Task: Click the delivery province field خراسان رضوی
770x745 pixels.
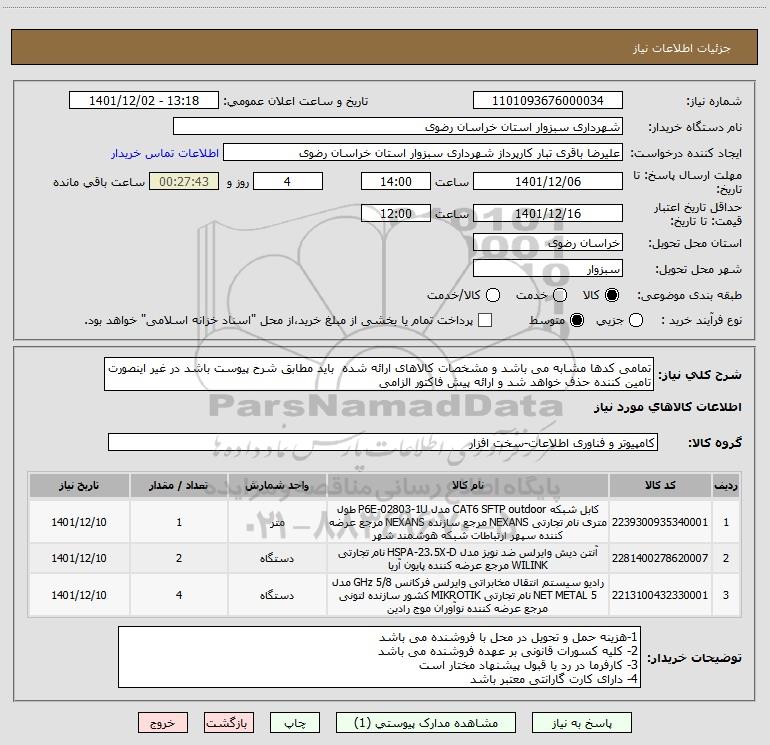Action: 548,243
